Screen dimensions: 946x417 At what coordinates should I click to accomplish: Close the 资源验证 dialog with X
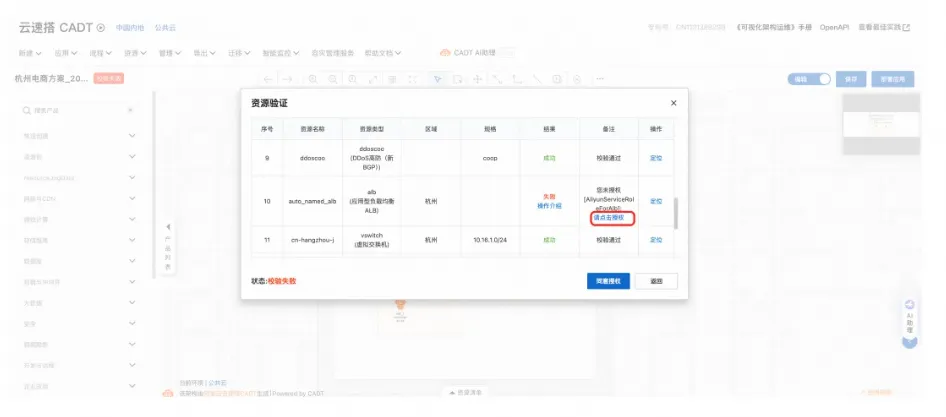point(673,103)
